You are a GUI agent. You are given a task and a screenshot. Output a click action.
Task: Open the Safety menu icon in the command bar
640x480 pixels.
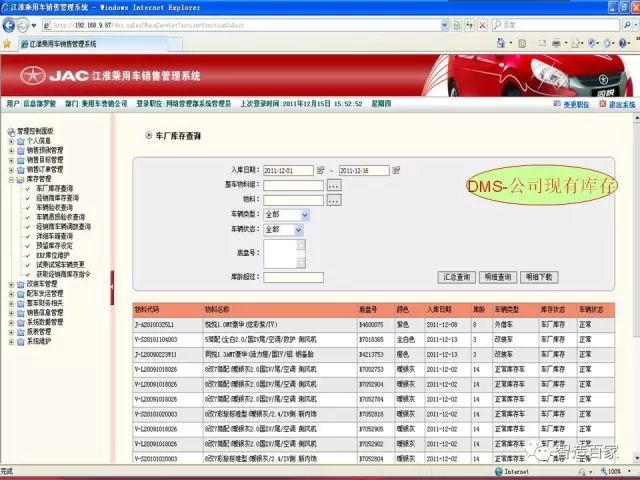tap(592, 43)
